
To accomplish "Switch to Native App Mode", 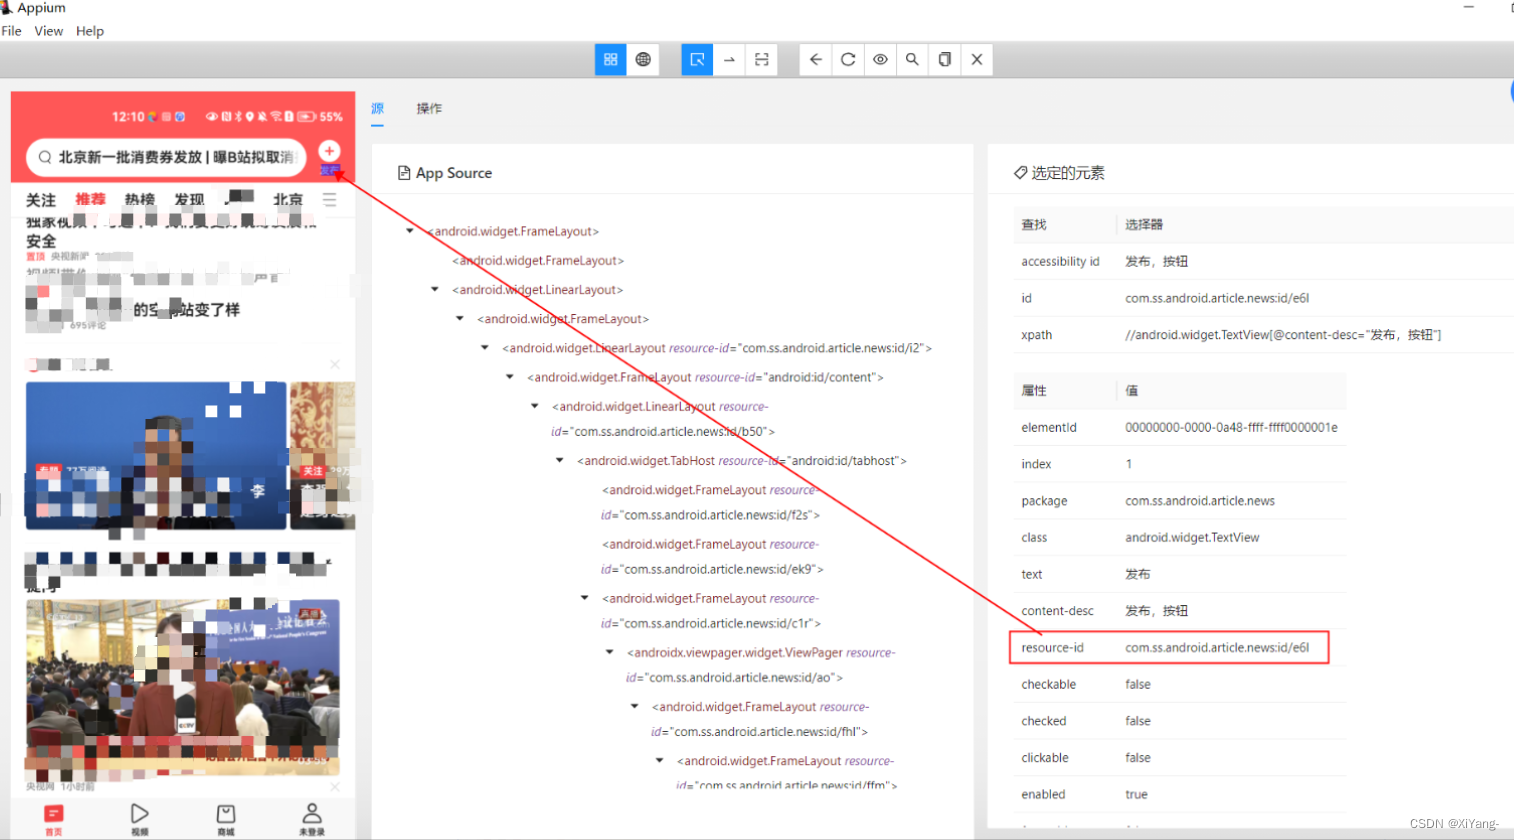I will [x=610, y=60].
